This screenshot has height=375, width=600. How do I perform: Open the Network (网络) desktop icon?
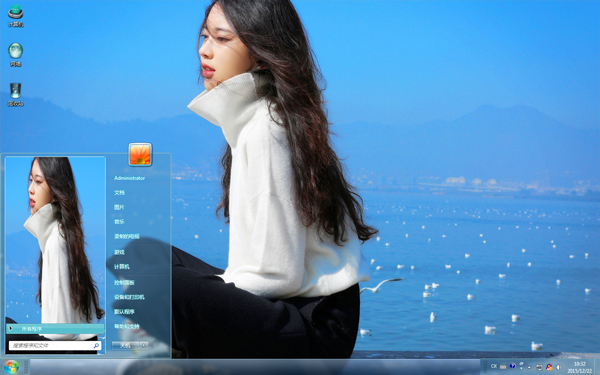click(15, 55)
